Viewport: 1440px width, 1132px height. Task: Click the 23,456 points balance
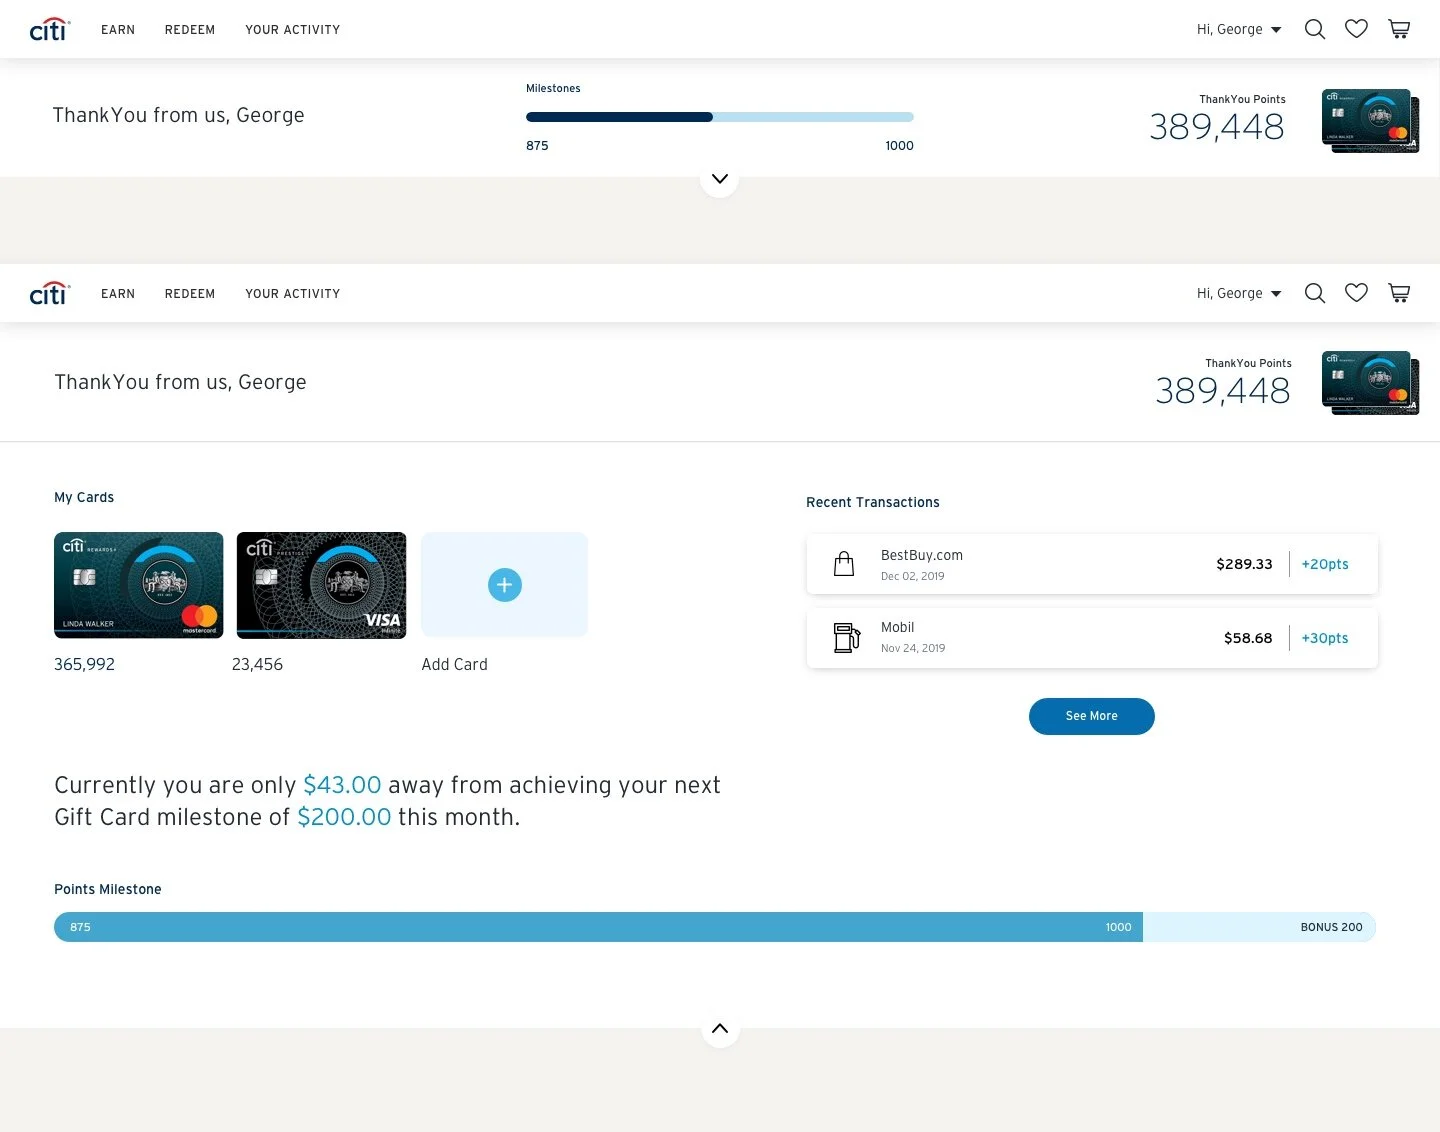point(258,664)
